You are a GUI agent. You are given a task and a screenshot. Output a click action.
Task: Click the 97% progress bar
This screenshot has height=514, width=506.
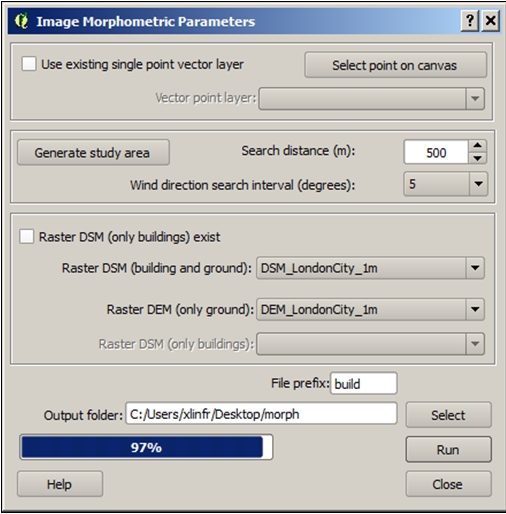tap(146, 447)
